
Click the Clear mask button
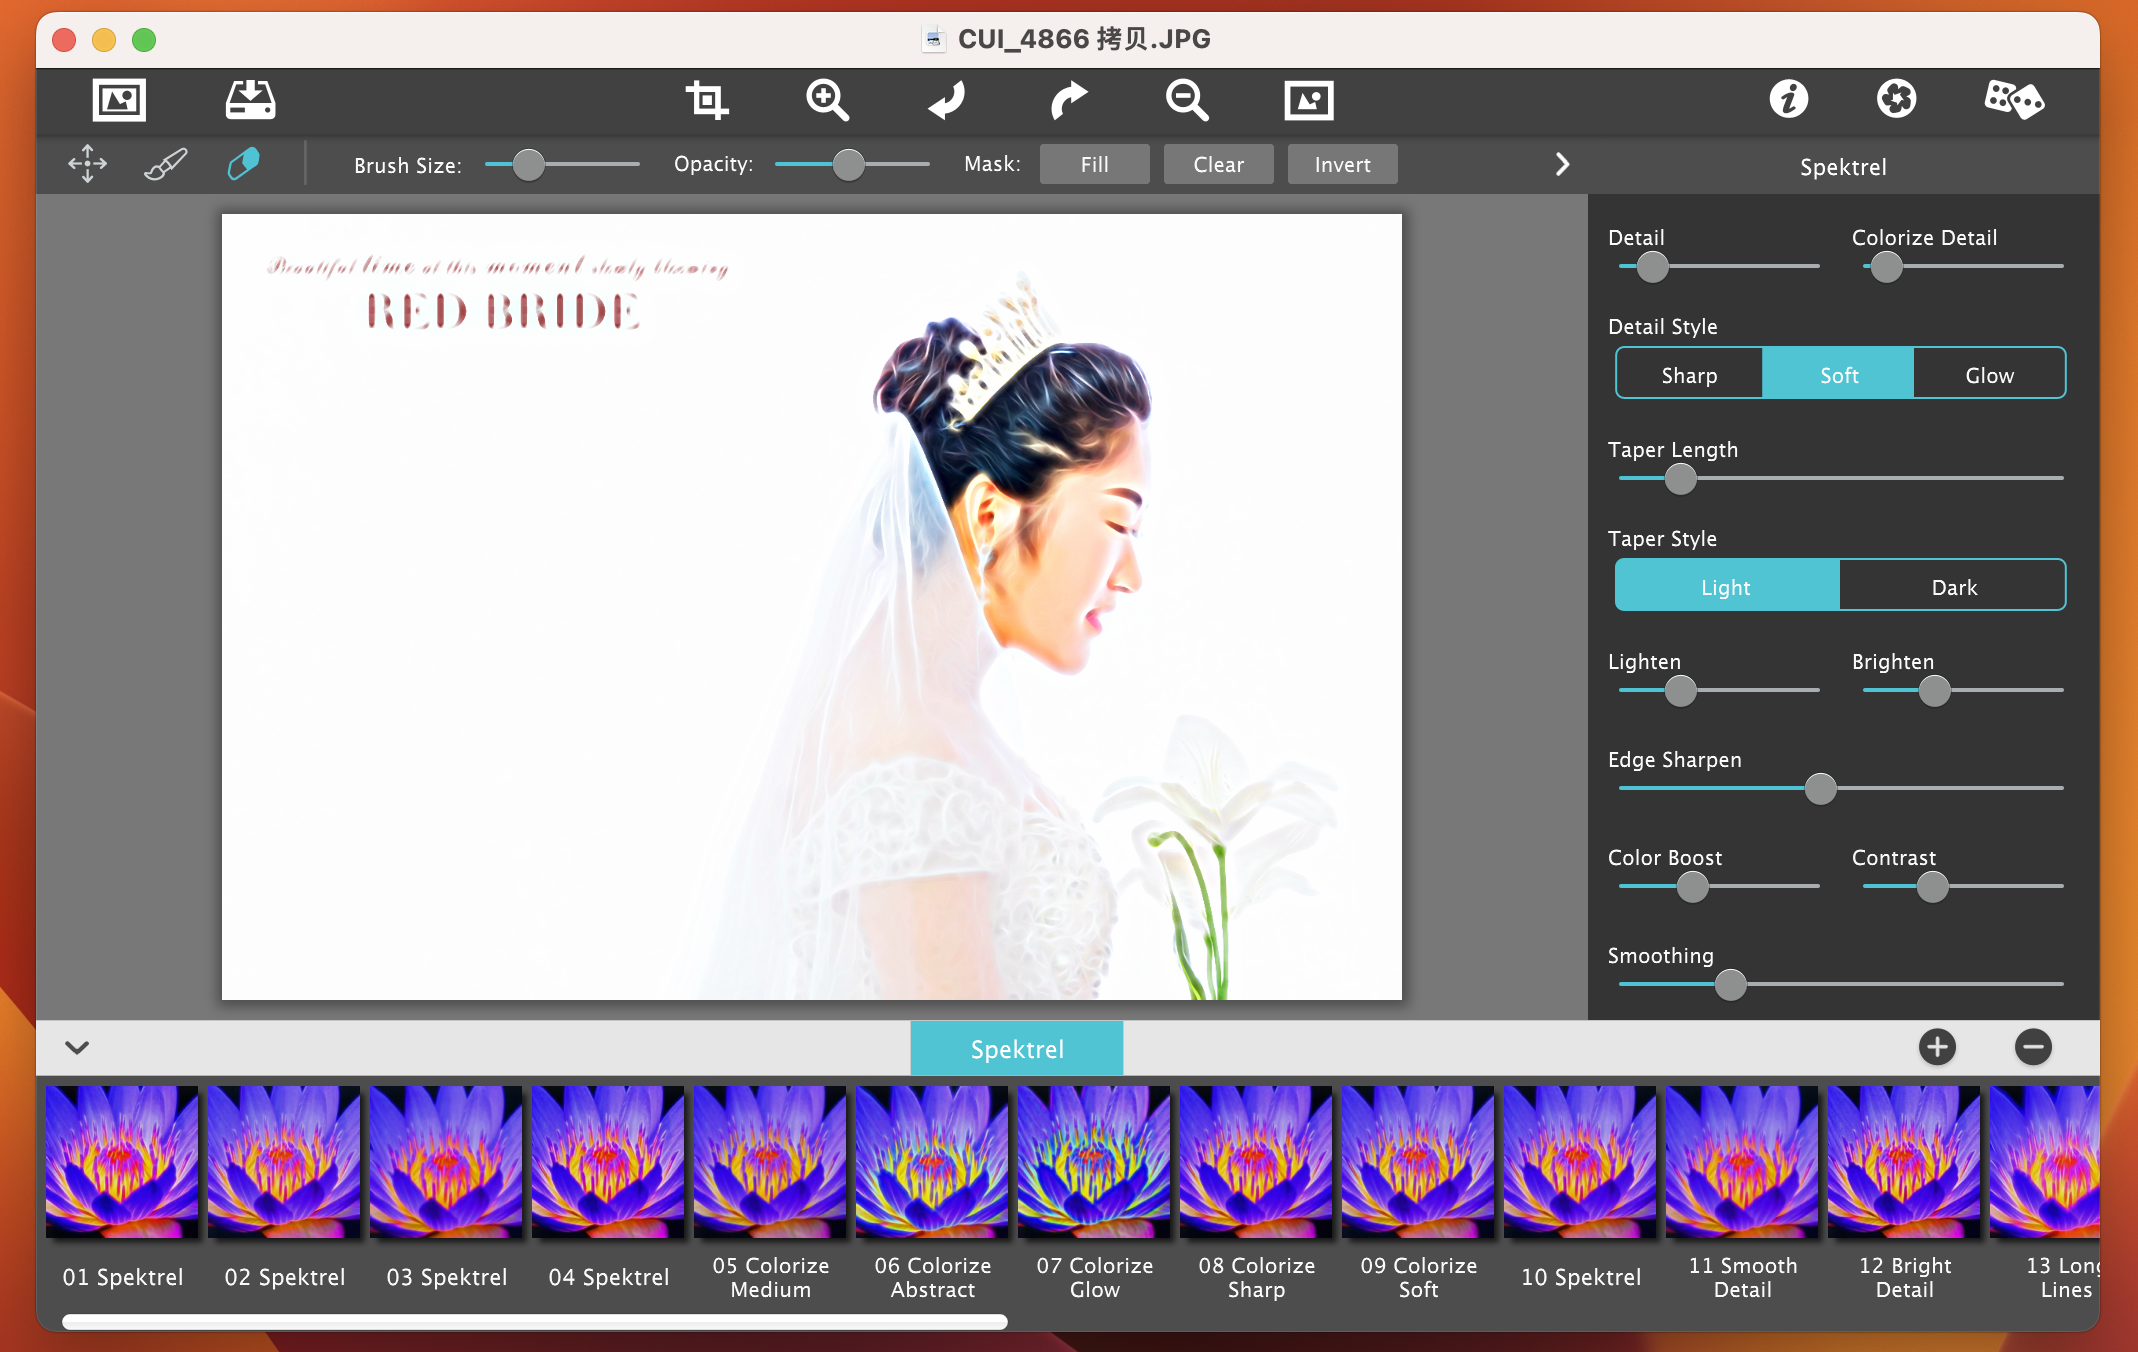point(1218,165)
